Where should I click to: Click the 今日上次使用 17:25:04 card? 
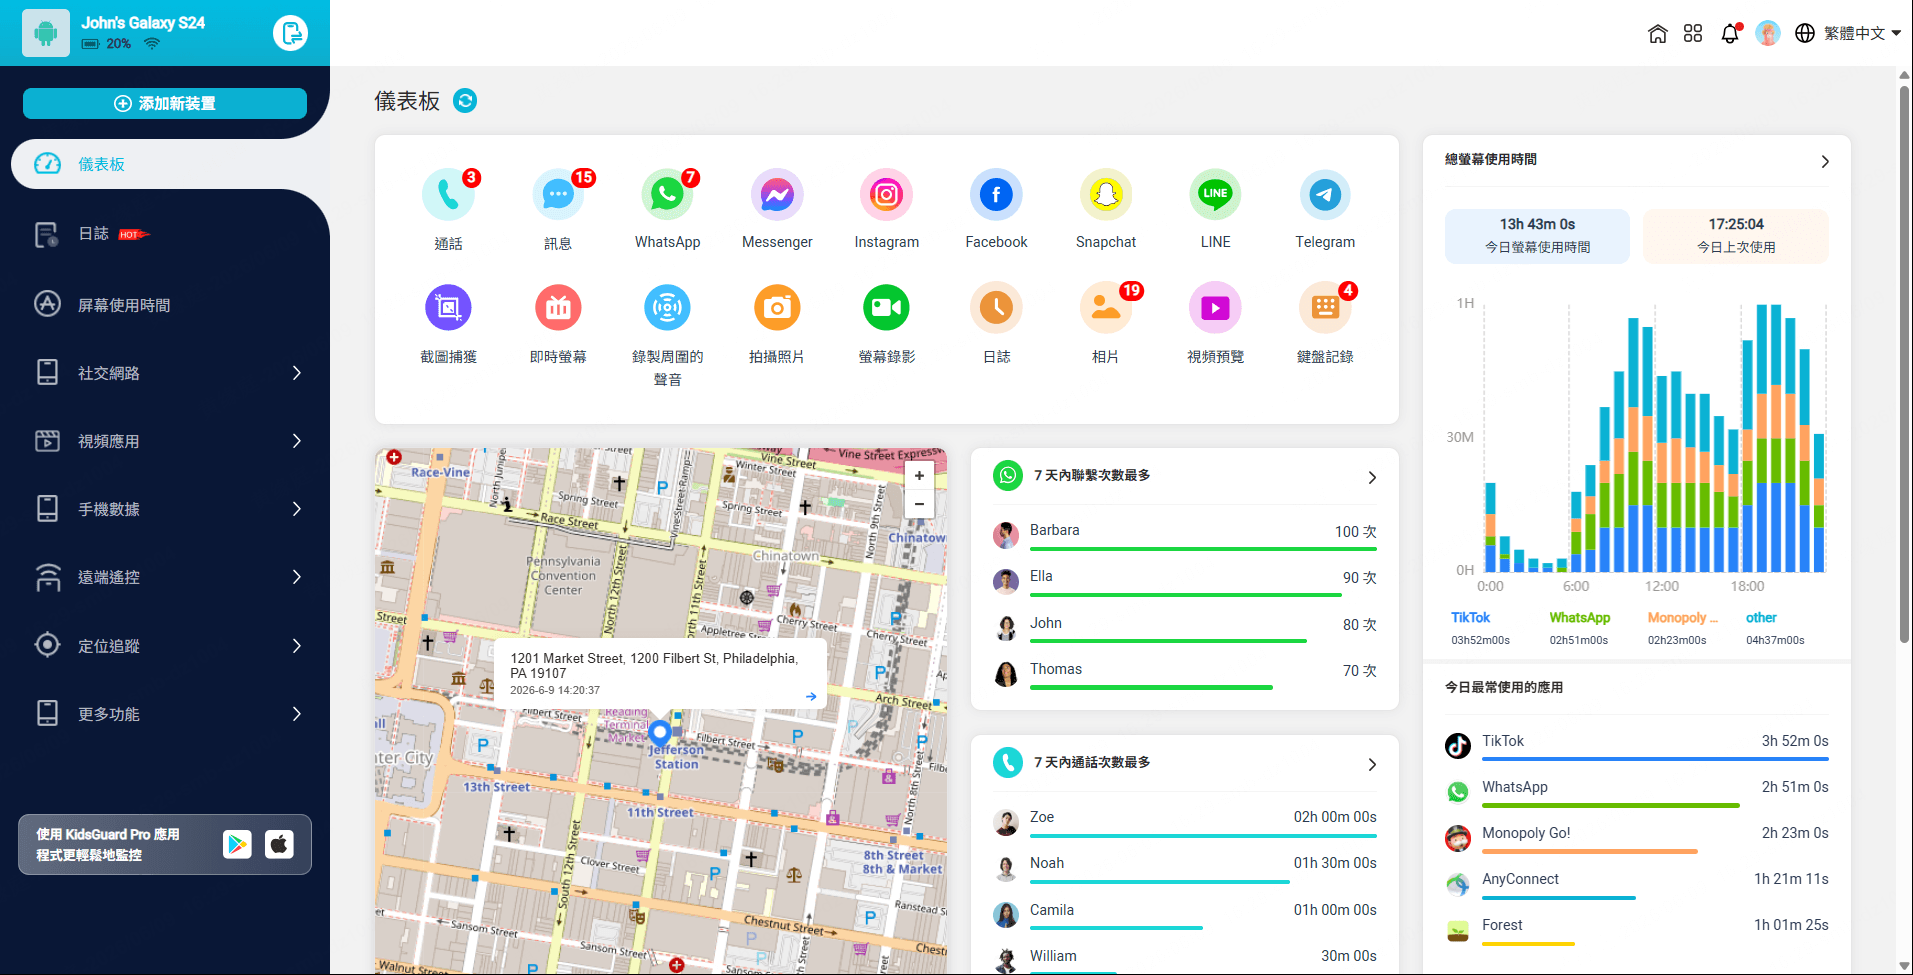point(1736,236)
